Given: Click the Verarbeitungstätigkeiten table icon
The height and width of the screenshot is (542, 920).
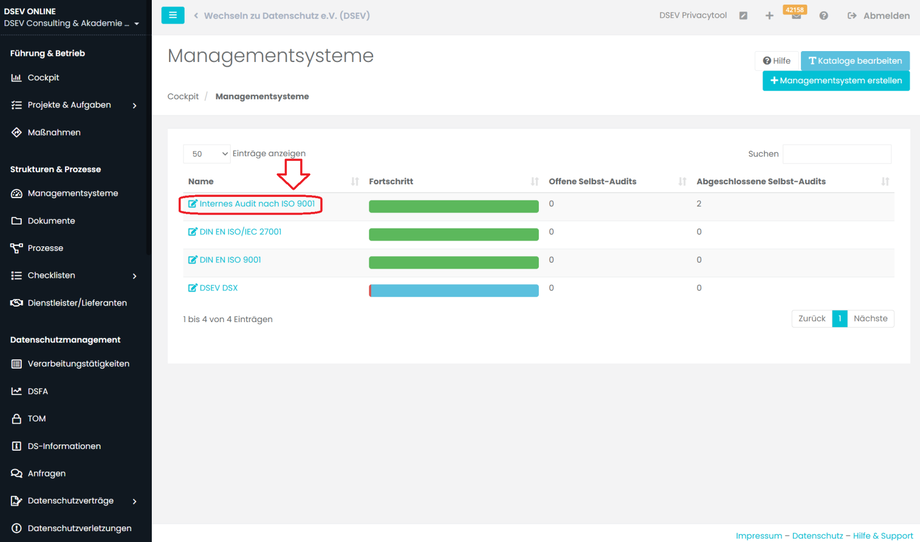Looking at the screenshot, I should 16,364.
